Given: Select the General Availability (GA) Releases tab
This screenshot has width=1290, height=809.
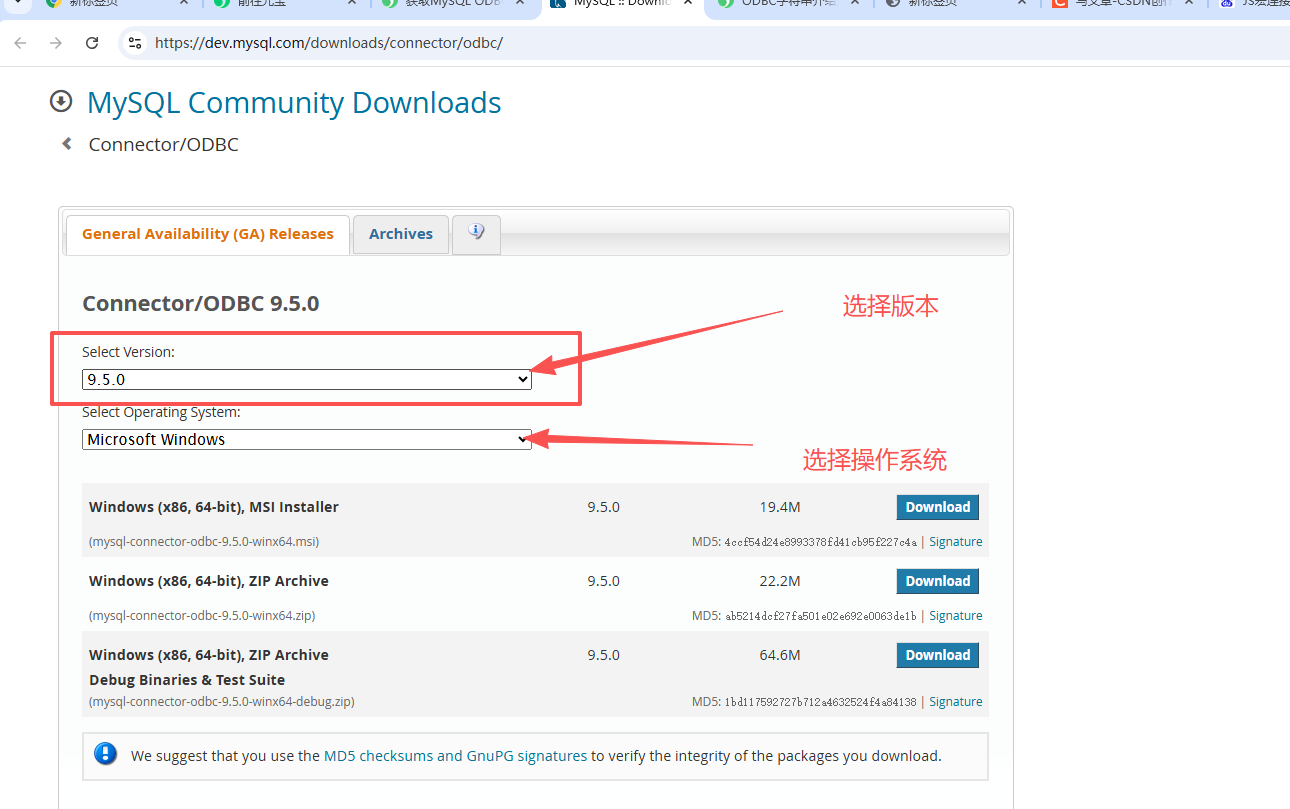Looking at the screenshot, I should [x=207, y=233].
